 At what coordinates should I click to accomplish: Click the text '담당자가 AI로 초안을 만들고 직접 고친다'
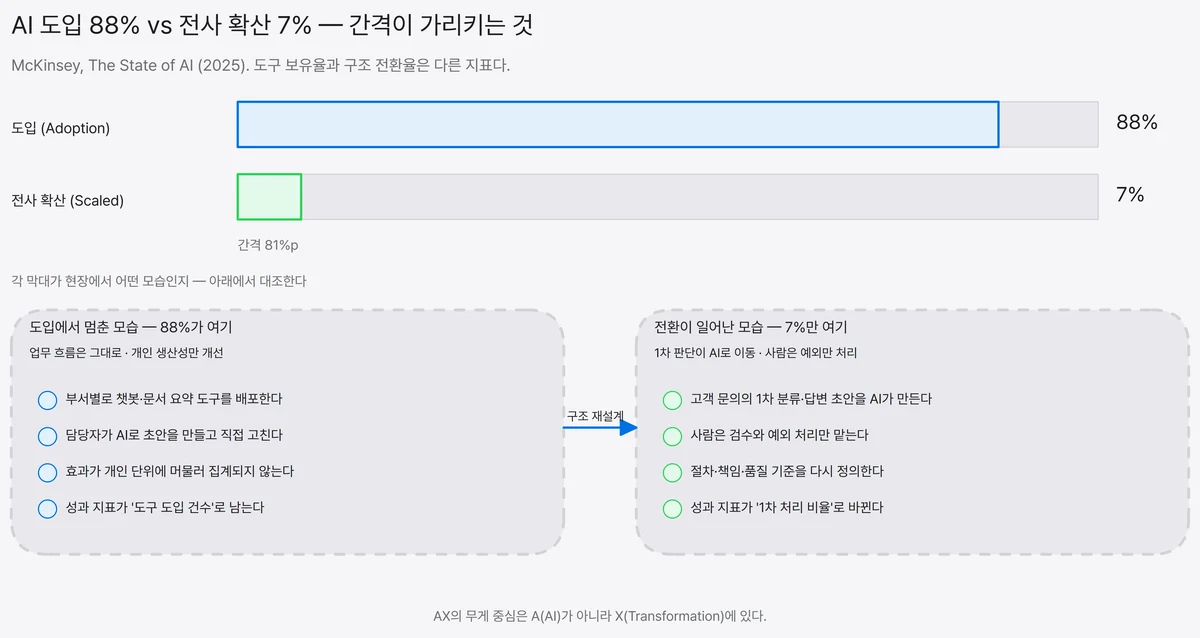(x=174, y=435)
